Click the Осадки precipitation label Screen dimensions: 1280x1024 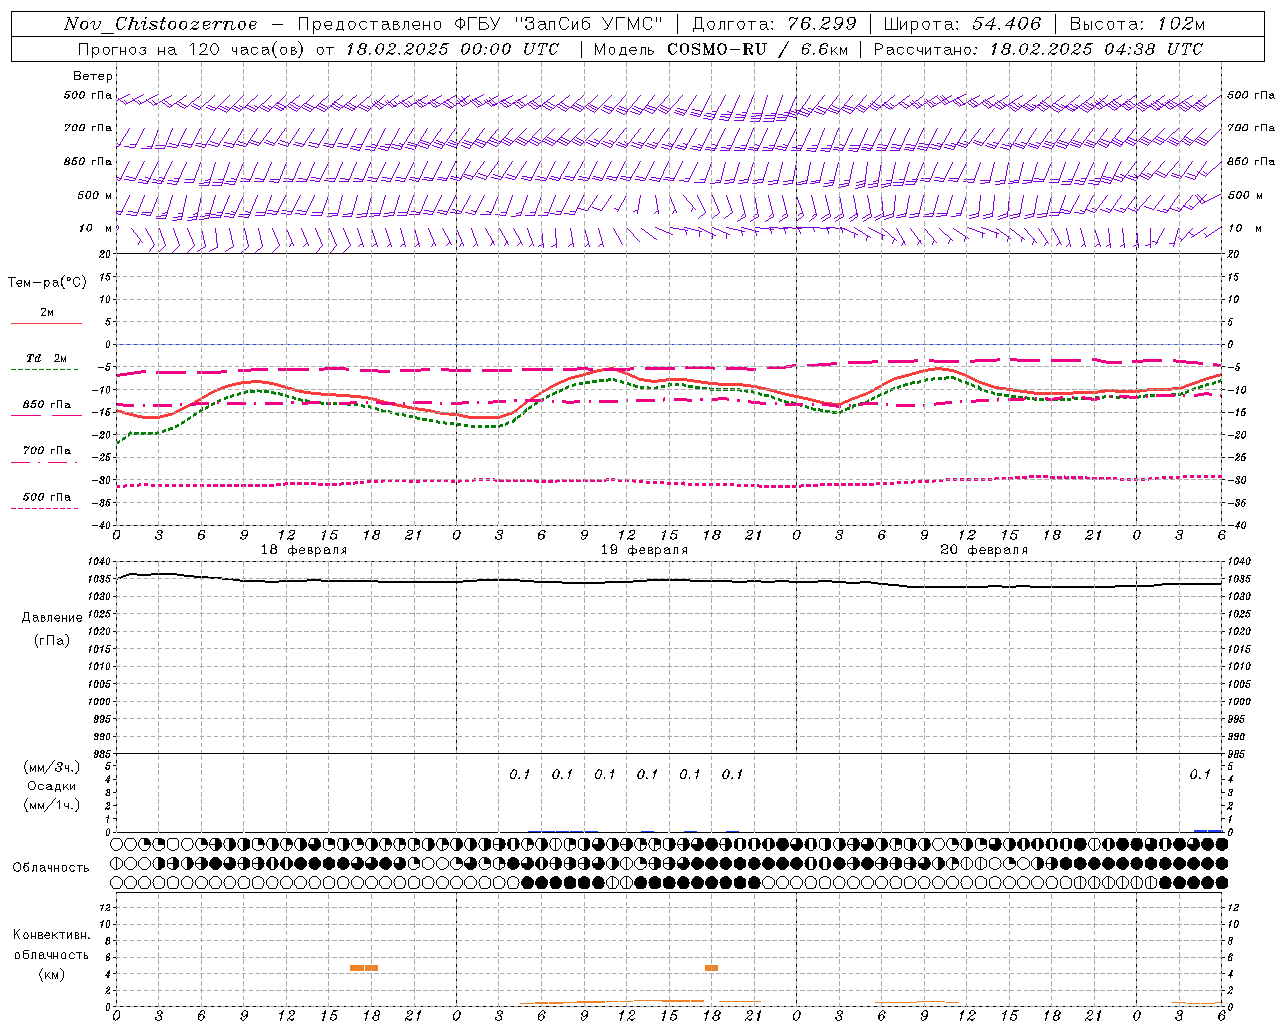click(x=51, y=786)
